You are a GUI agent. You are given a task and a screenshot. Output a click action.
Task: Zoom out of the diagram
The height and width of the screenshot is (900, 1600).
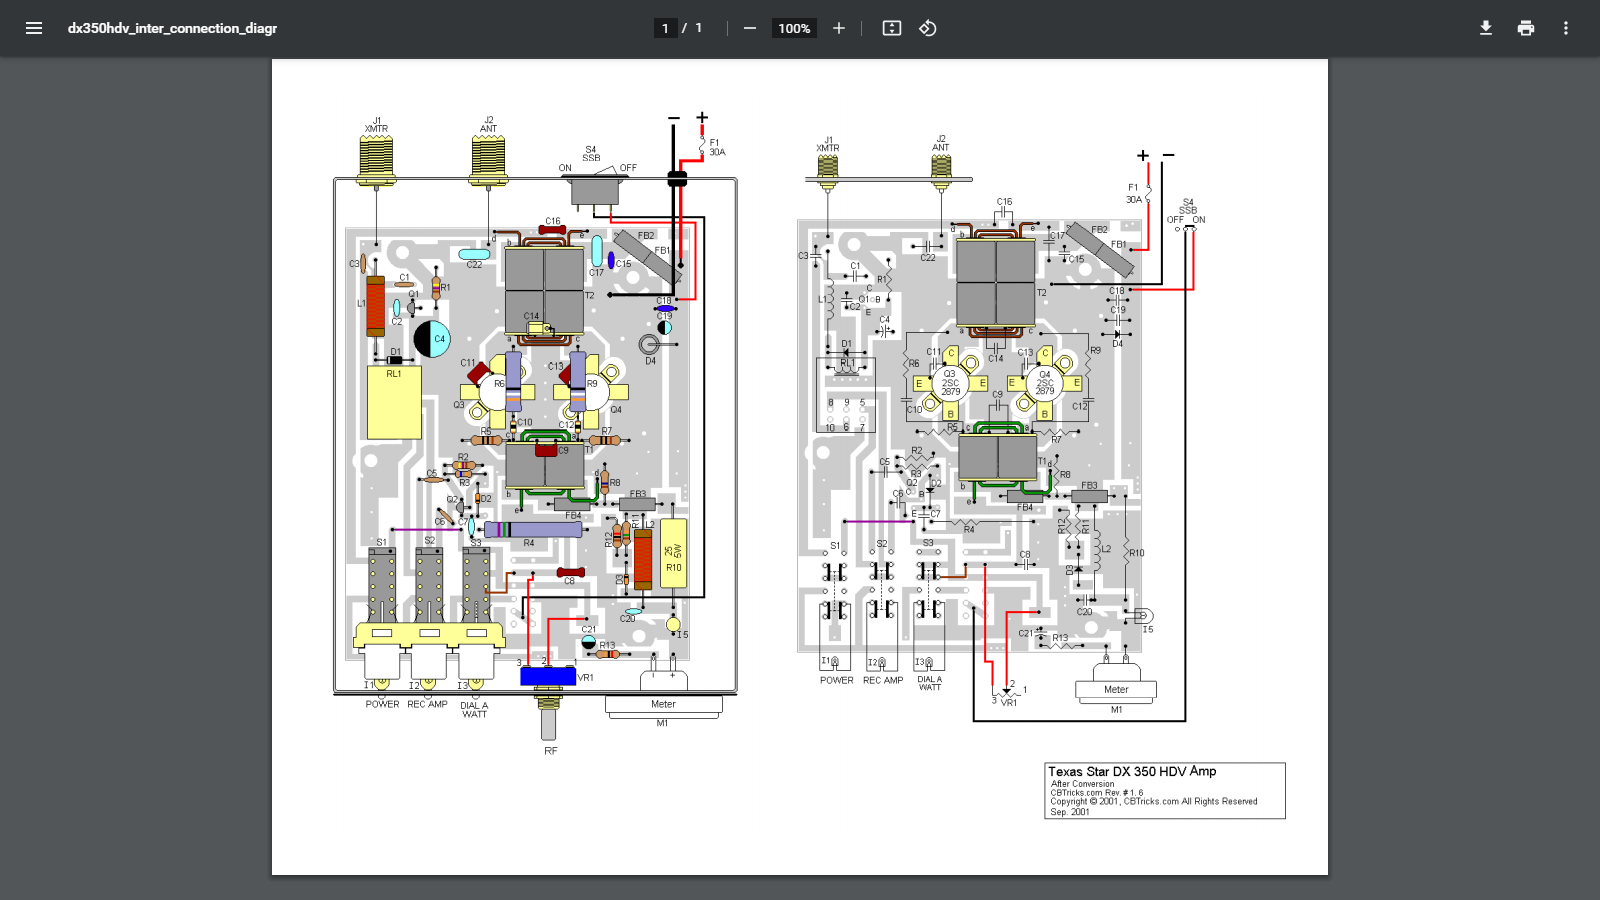click(749, 28)
